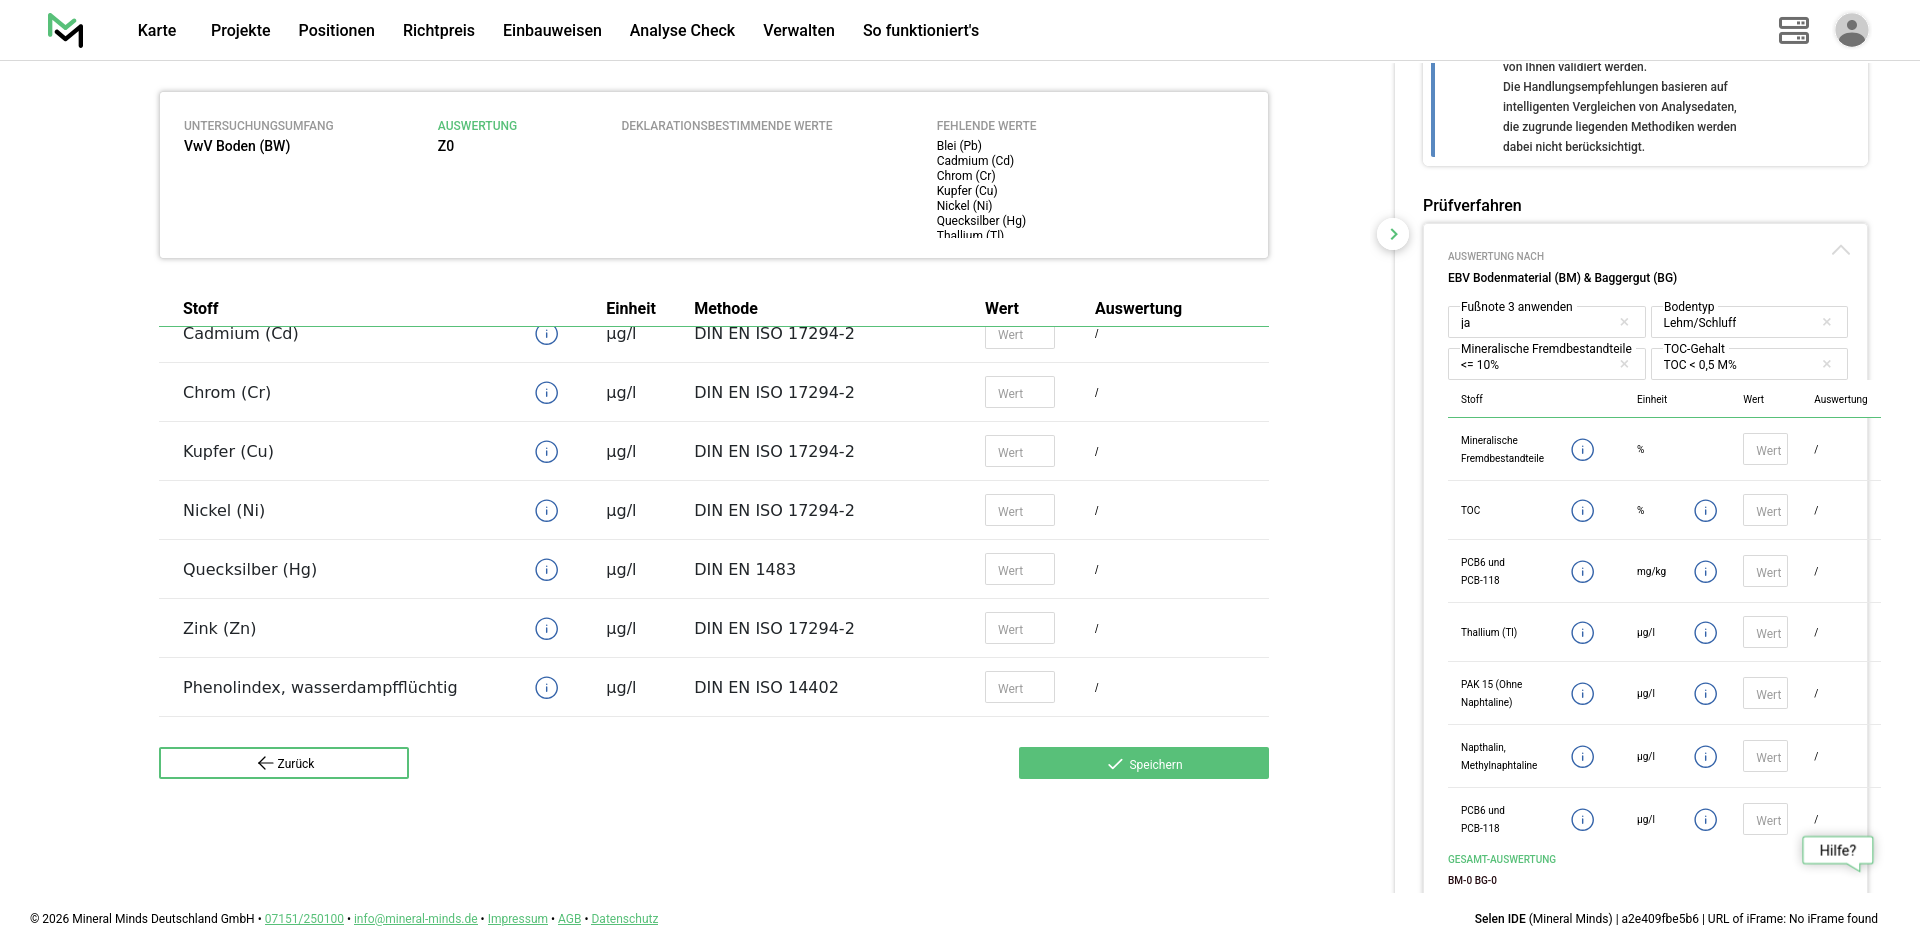Screen dimensions: 1920x943
Task: Go to Einbauweisen menu item
Action: click(552, 30)
